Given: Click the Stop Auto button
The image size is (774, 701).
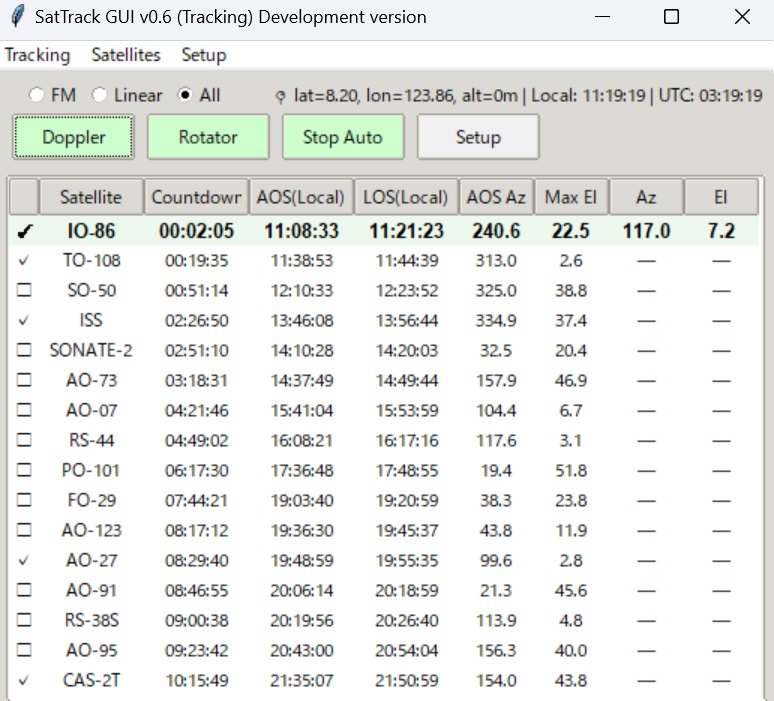Looking at the screenshot, I should coord(342,137).
